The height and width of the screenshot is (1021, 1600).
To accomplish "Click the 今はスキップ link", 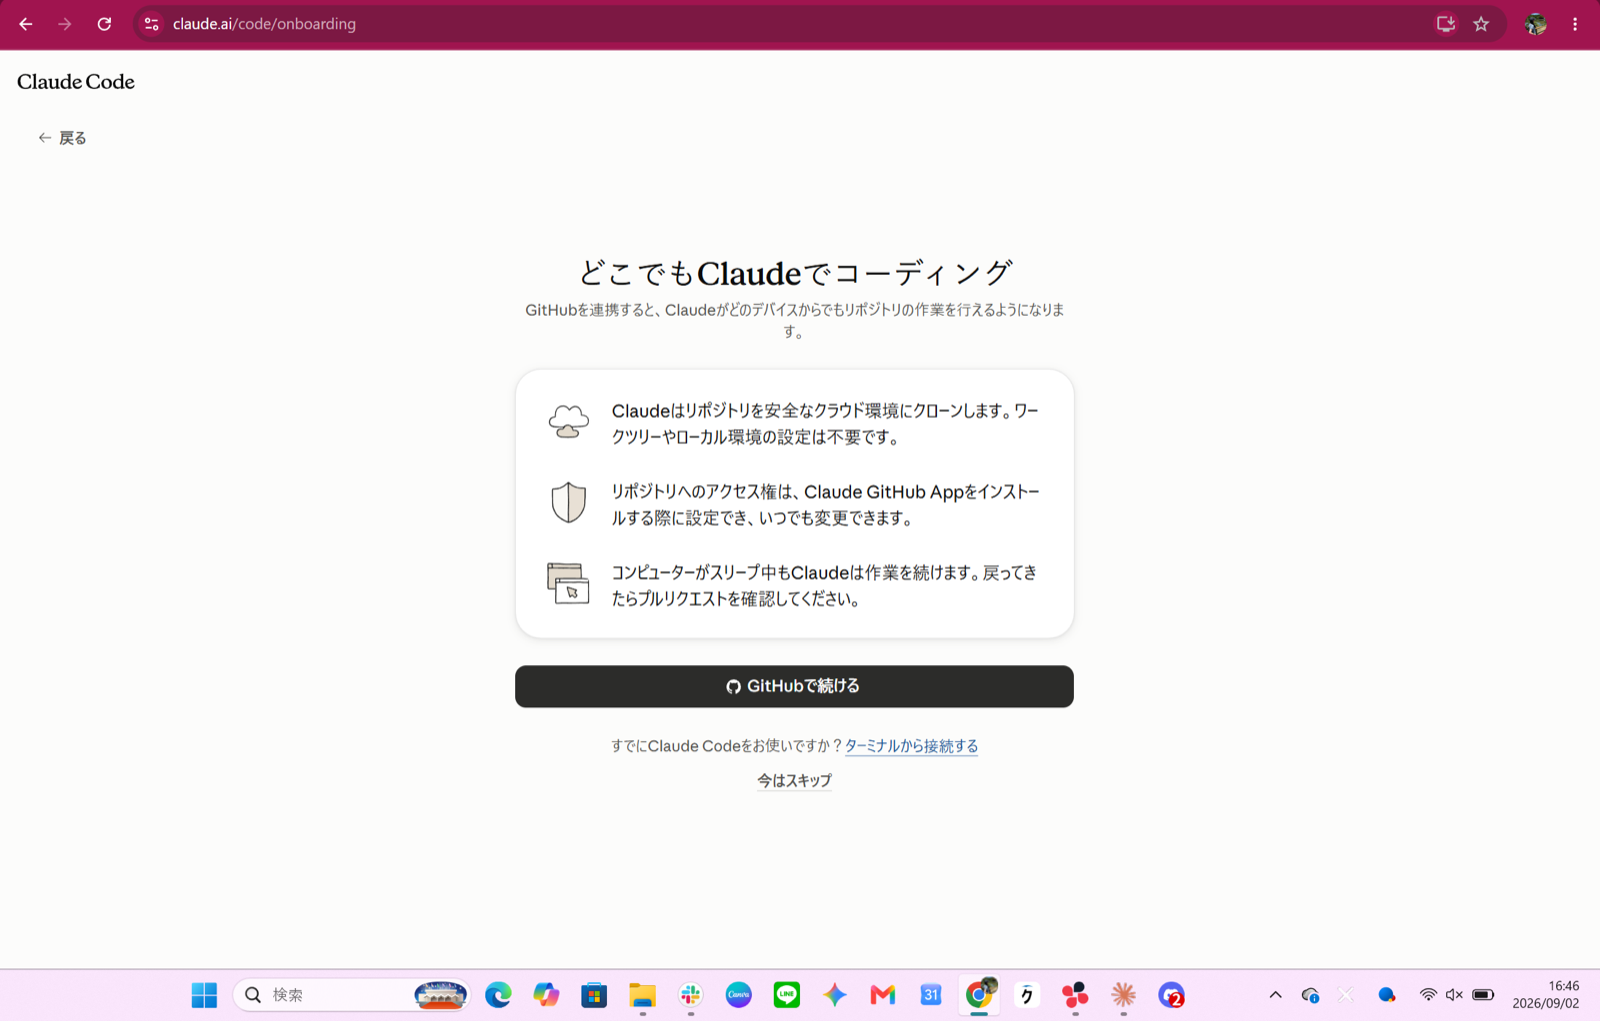I will pos(794,781).
